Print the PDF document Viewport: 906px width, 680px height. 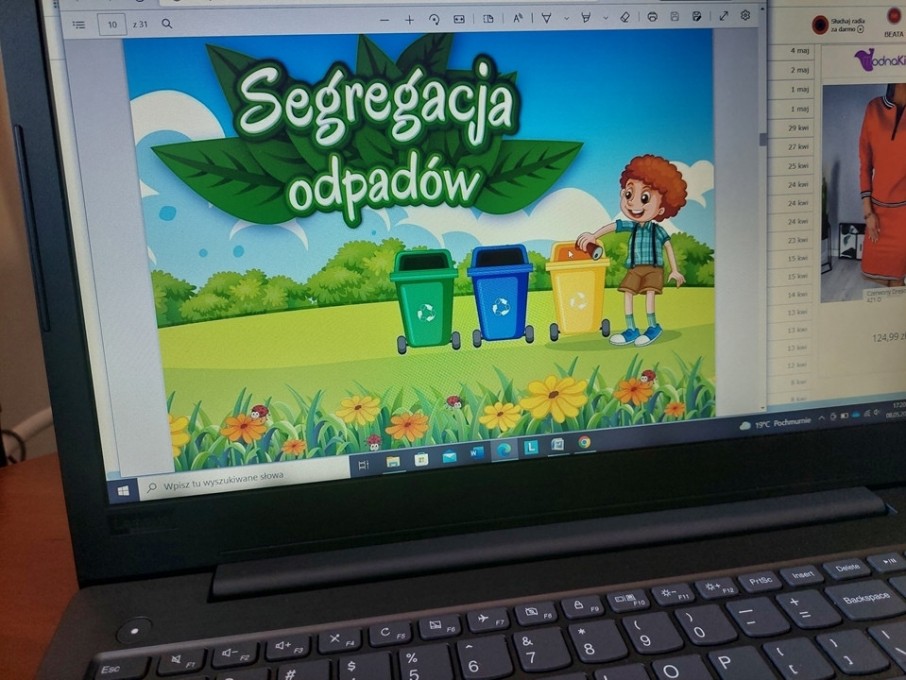pyautogui.click(x=652, y=17)
